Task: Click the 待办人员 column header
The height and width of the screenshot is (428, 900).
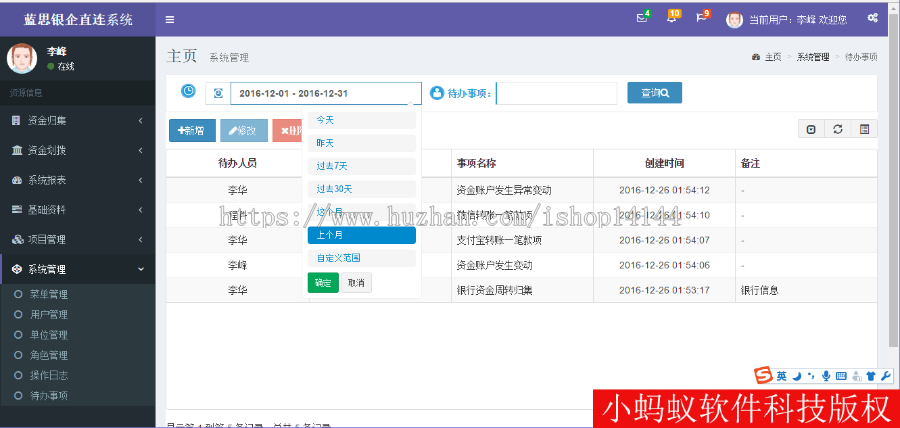Action: [x=237, y=164]
